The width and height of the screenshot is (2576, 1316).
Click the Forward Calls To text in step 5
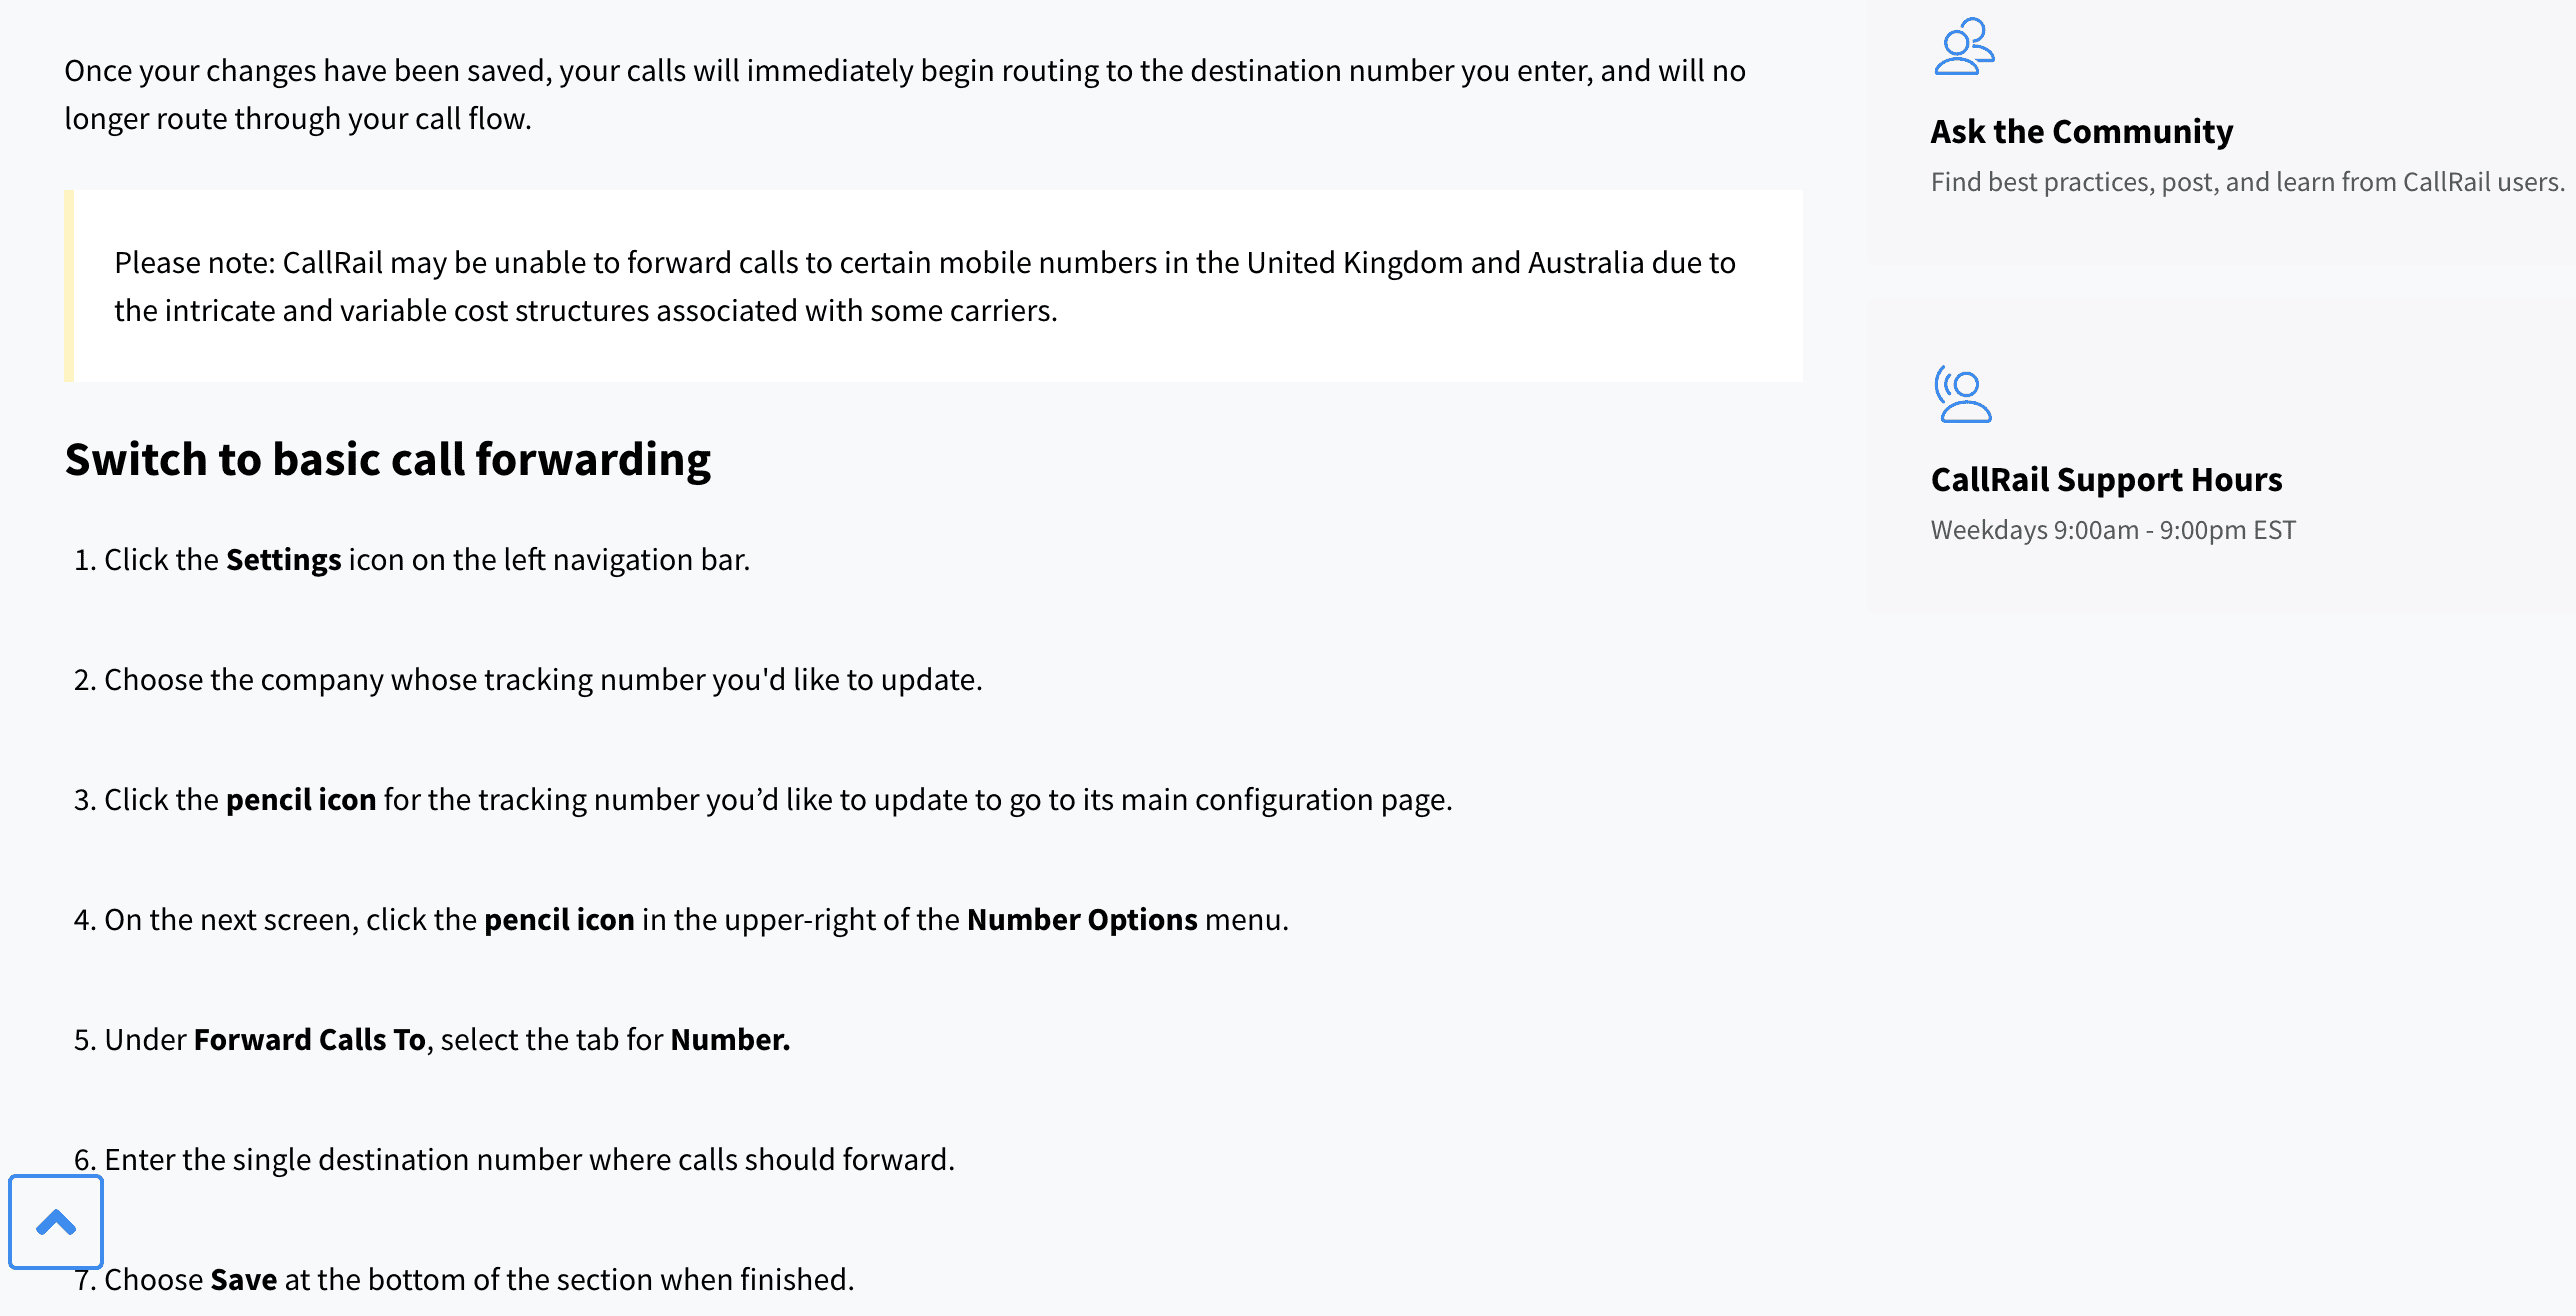pos(310,1039)
